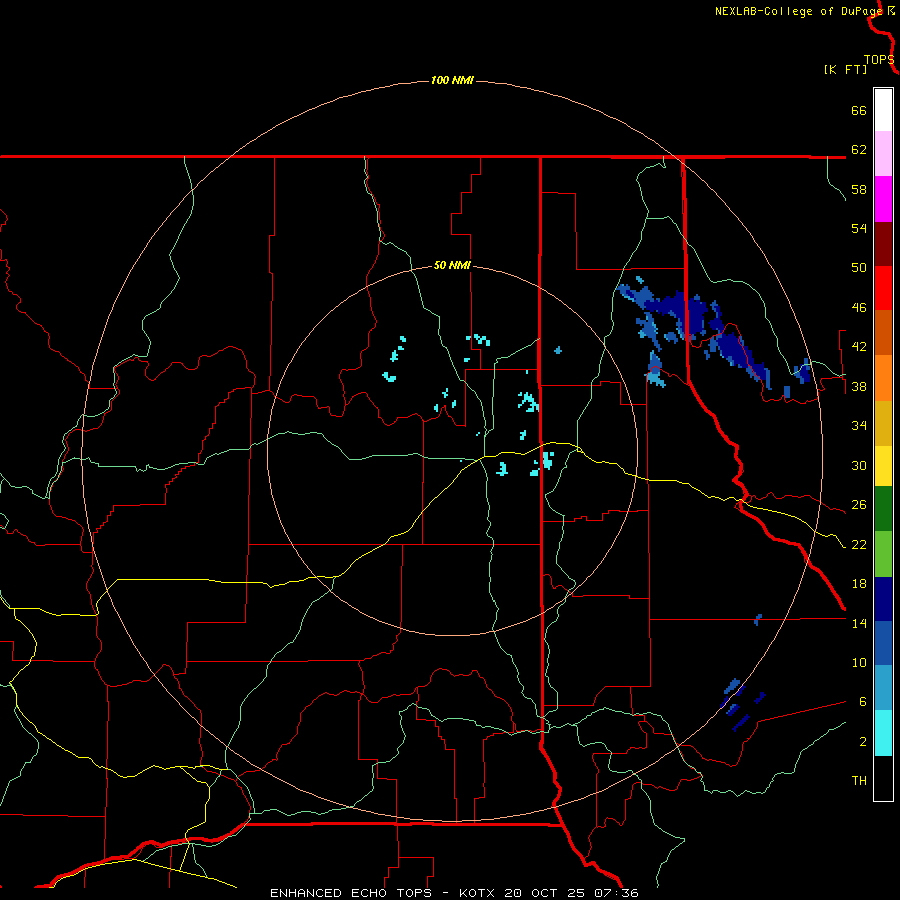Click the legend value 66
The image size is (900, 900).
pyautogui.click(x=859, y=110)
